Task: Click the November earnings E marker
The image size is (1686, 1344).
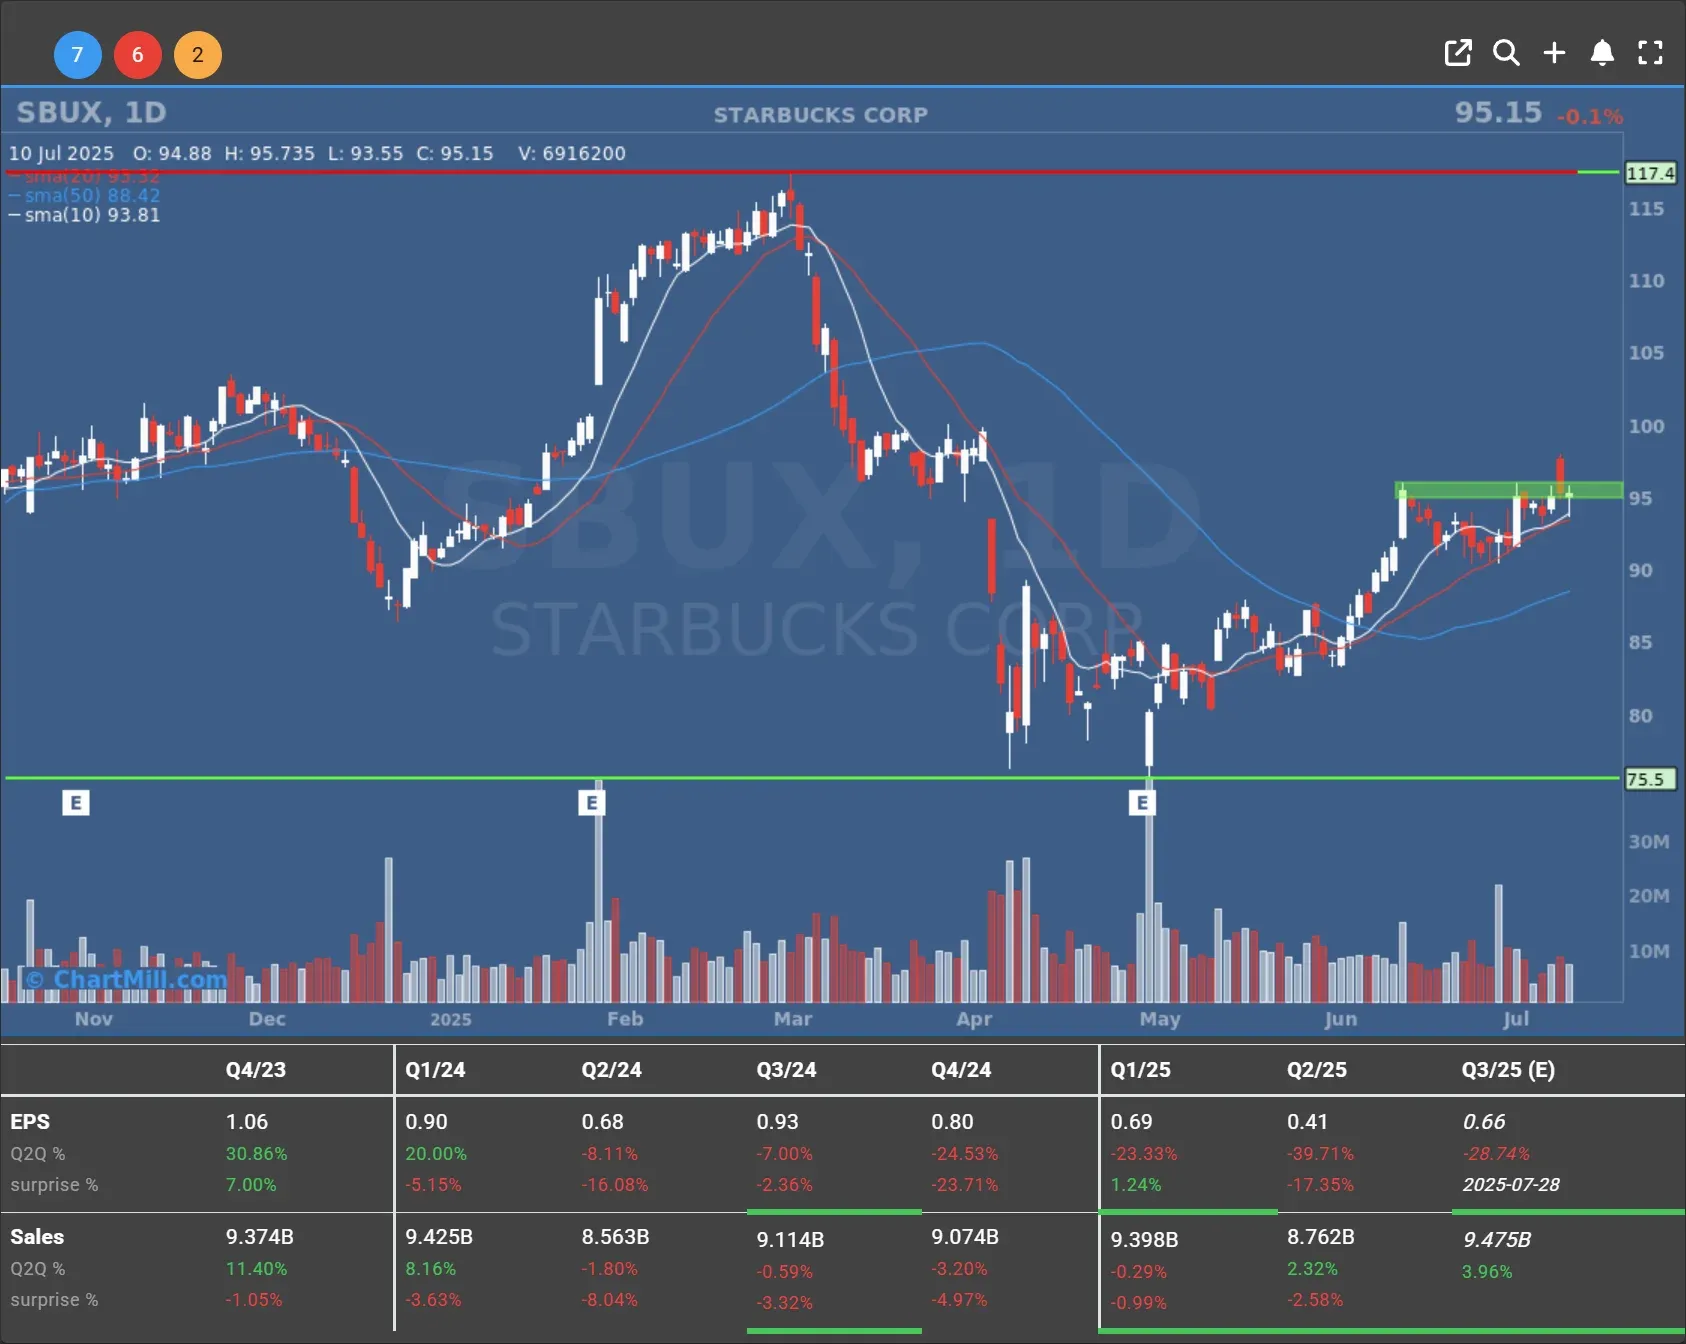Action: pyautogui.click(x=76, y=802)
